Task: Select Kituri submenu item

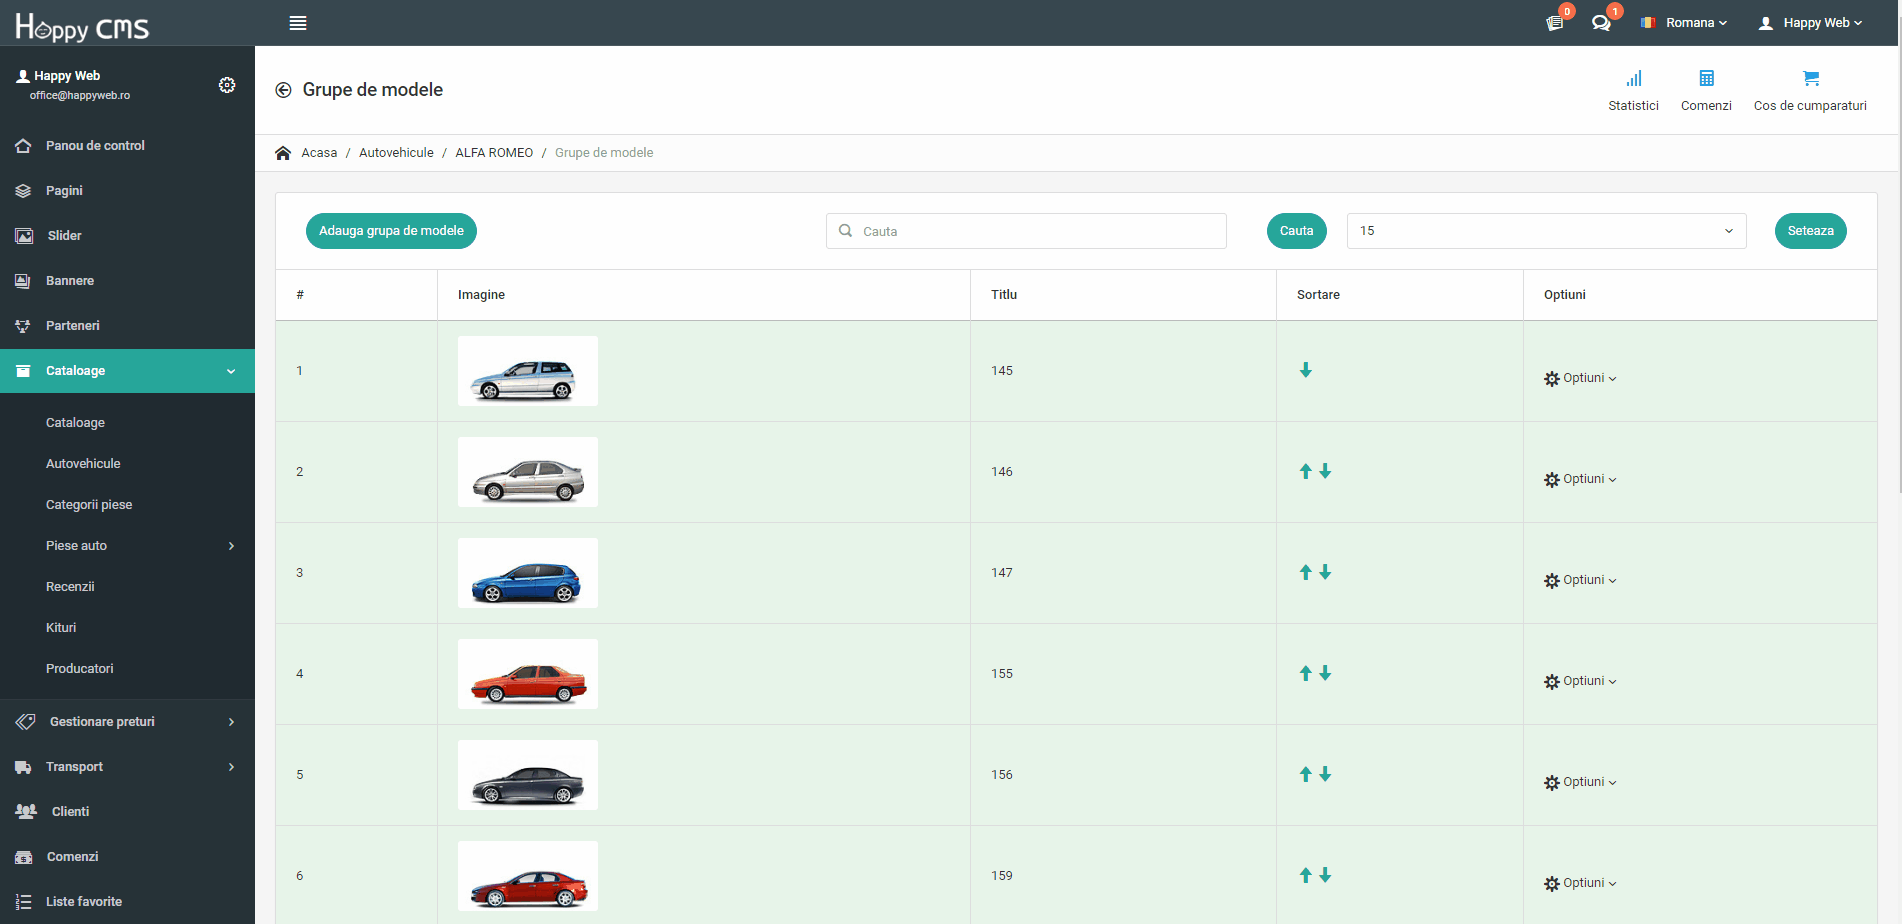Action: pyautogui.click(x=61, y=628)
